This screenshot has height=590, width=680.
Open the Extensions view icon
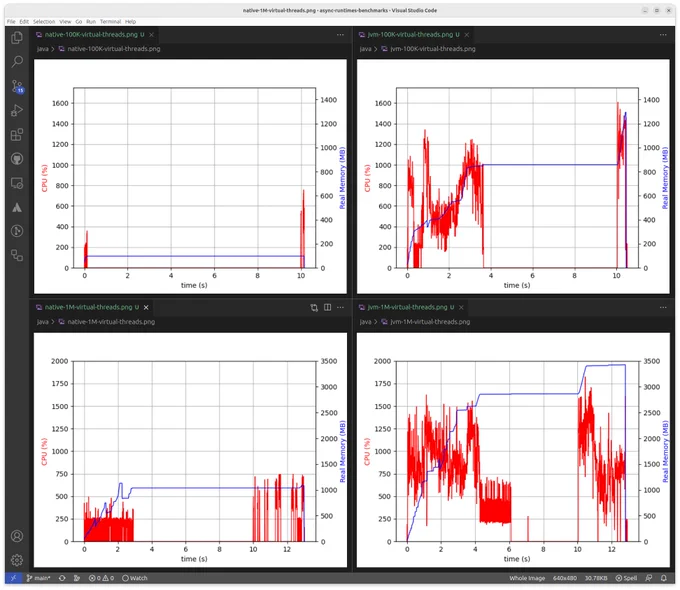pyautogui.click(x=17, y=134)
